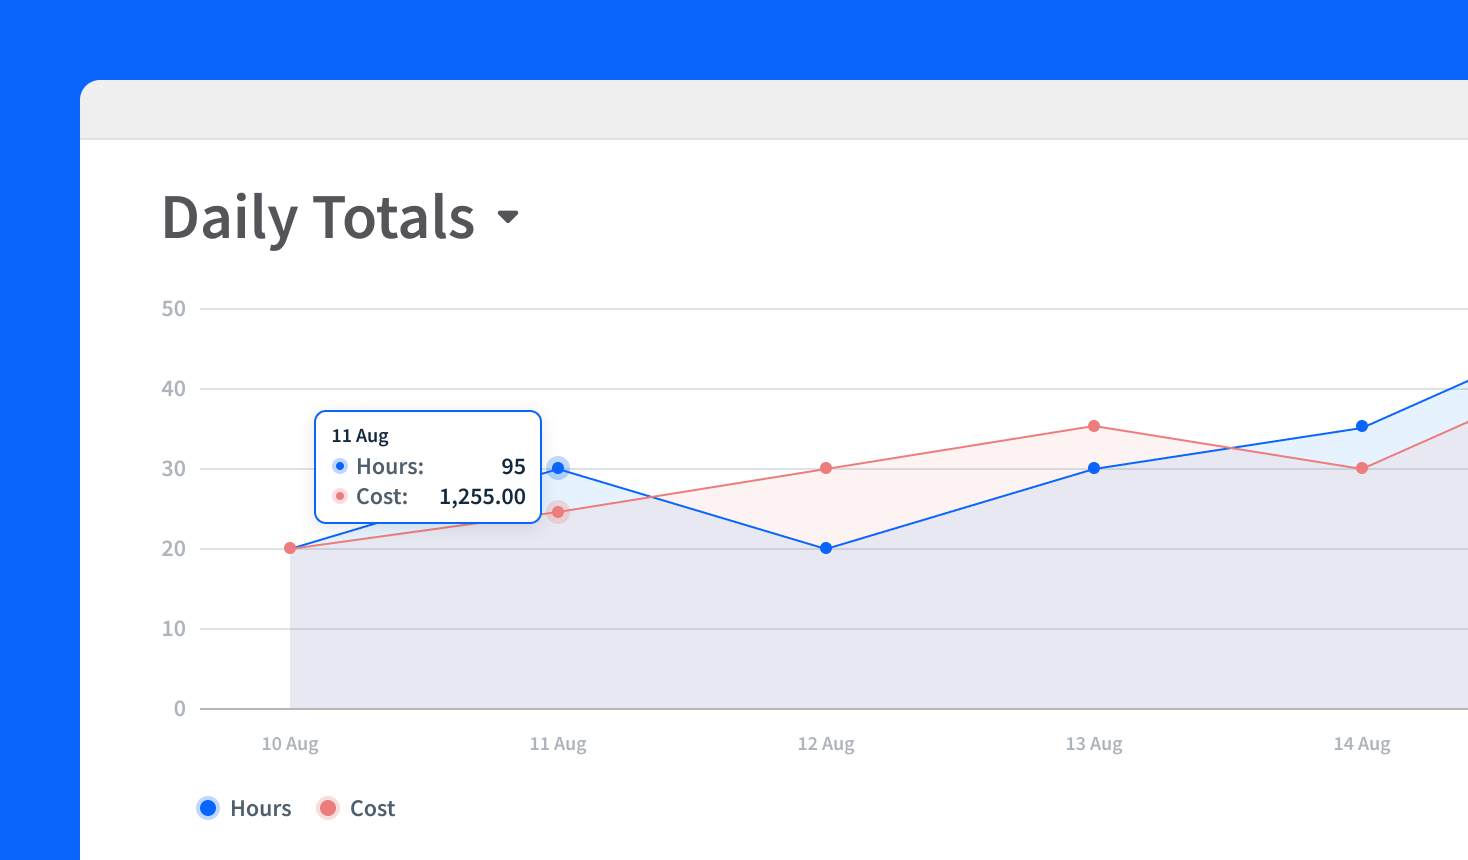The image size is (1468, 860).
Task: Select the Cost data point on 12 Aug
Action: [x=825, y=467]
